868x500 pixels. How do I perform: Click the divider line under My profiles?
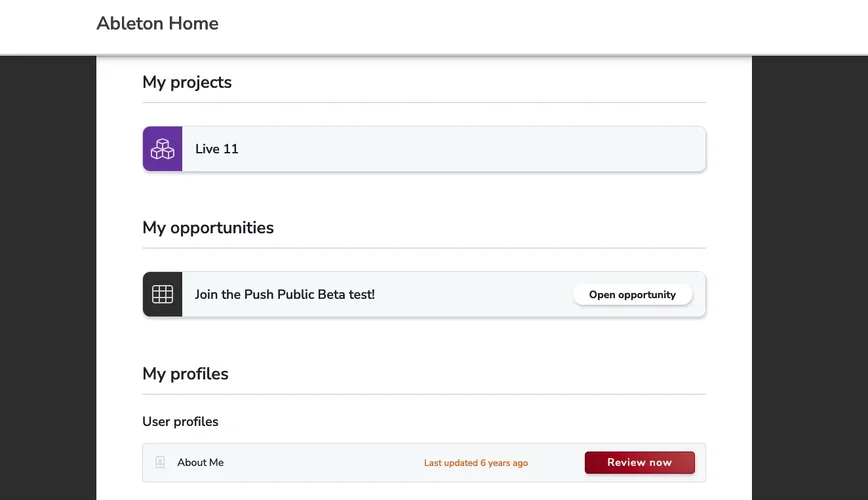(x=424, y=394)
